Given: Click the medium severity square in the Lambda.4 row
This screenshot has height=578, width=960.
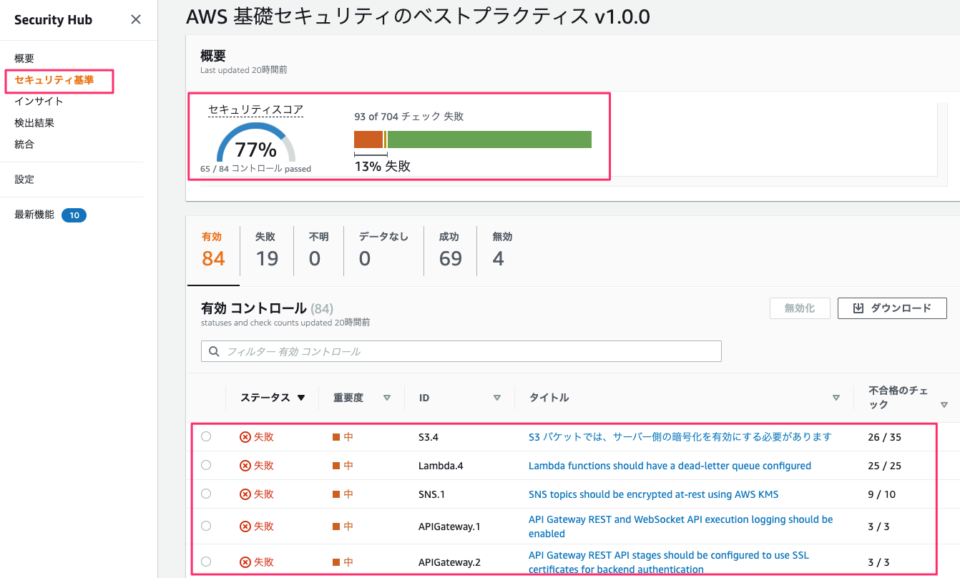Looking at the screenshot, I should point(336,466).
